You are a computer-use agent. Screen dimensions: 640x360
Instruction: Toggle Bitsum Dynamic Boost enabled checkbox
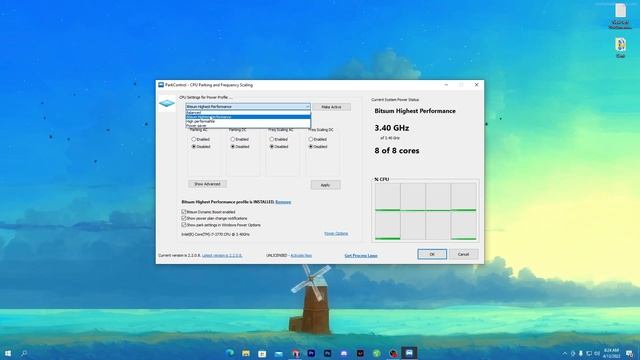184,212
